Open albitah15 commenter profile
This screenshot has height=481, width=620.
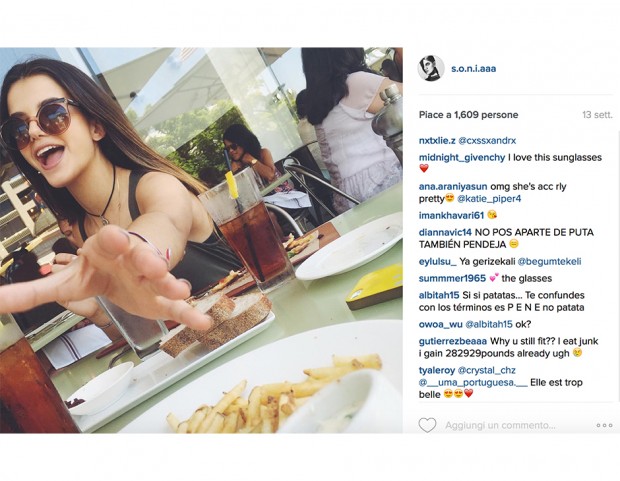(439, 295)
